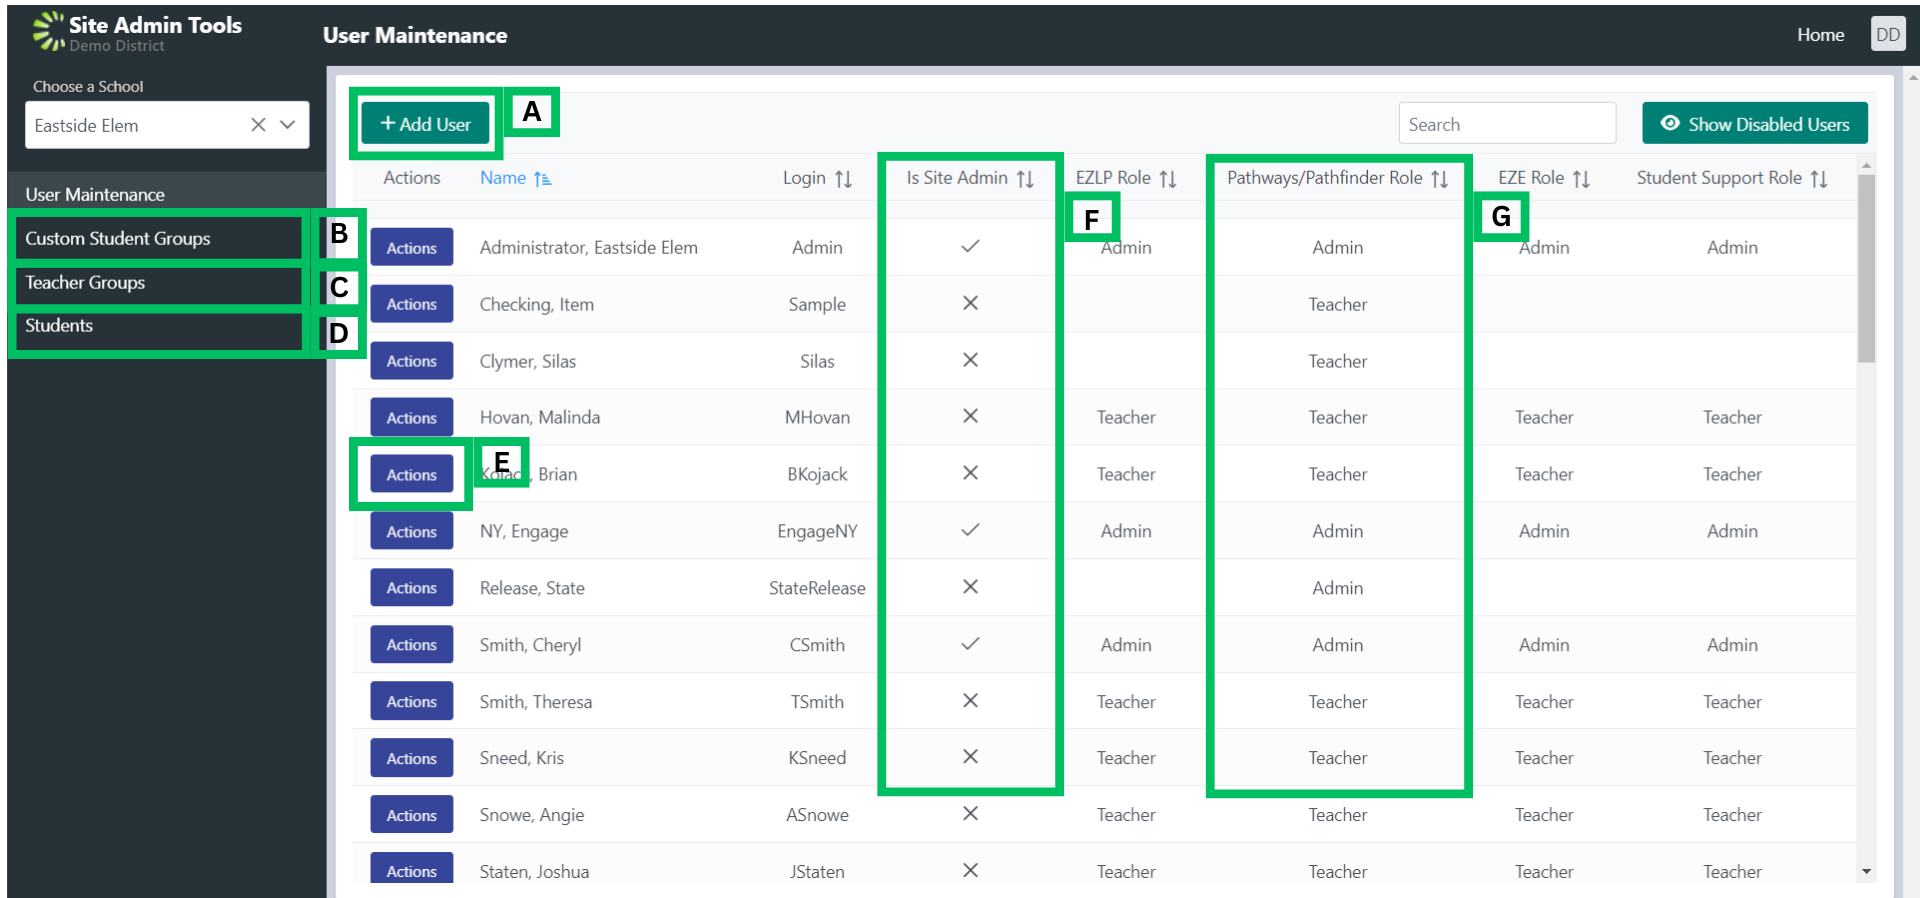Viewport: 1920px width, 898px height.
Task: Click site admin checkmark for Administrator, Eastside Elem
Action: 970,246
